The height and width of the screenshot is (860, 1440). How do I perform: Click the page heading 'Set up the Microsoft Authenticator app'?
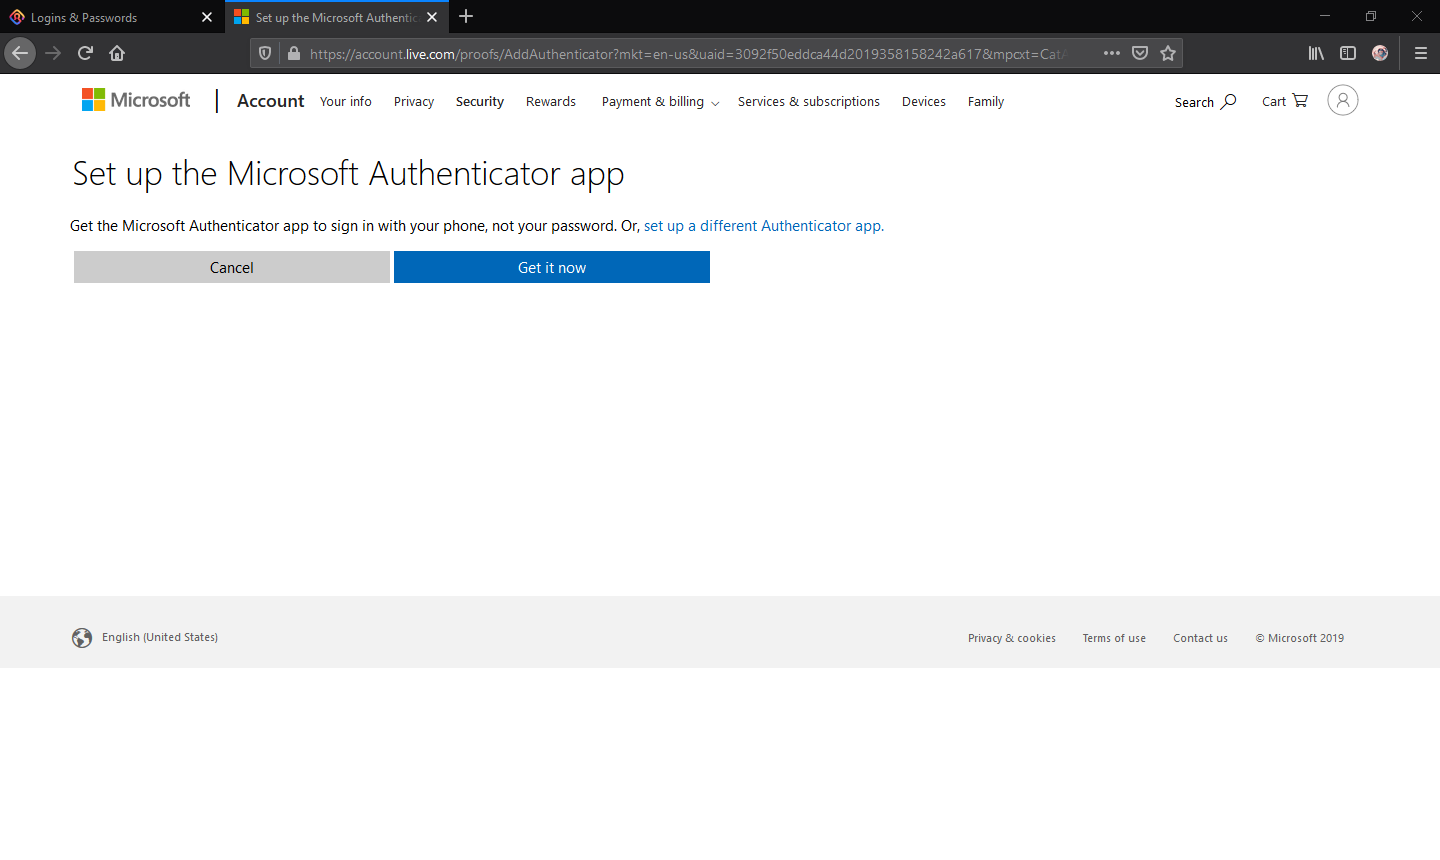pos(349,174)
